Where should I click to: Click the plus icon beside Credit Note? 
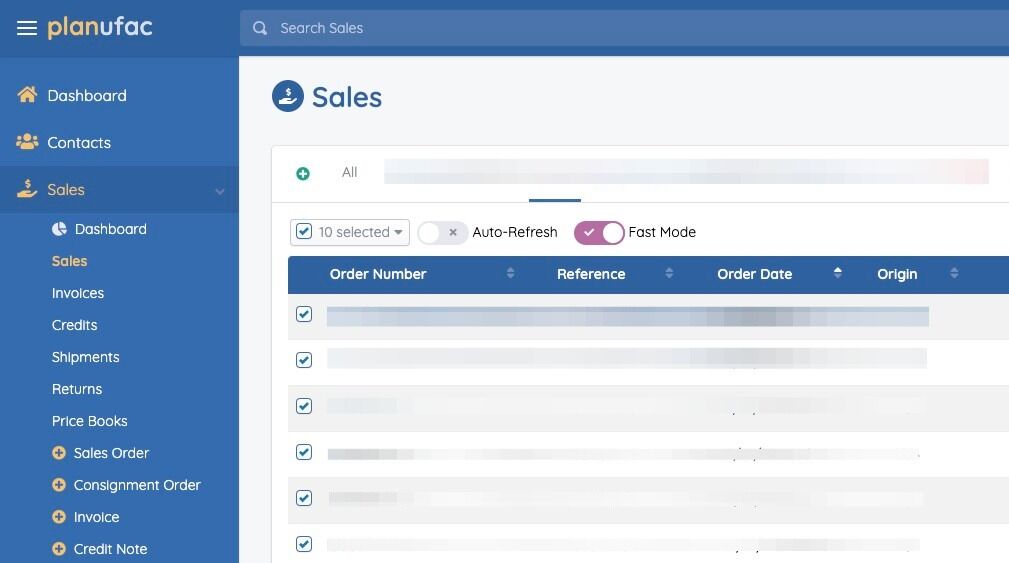click(59, 549)
